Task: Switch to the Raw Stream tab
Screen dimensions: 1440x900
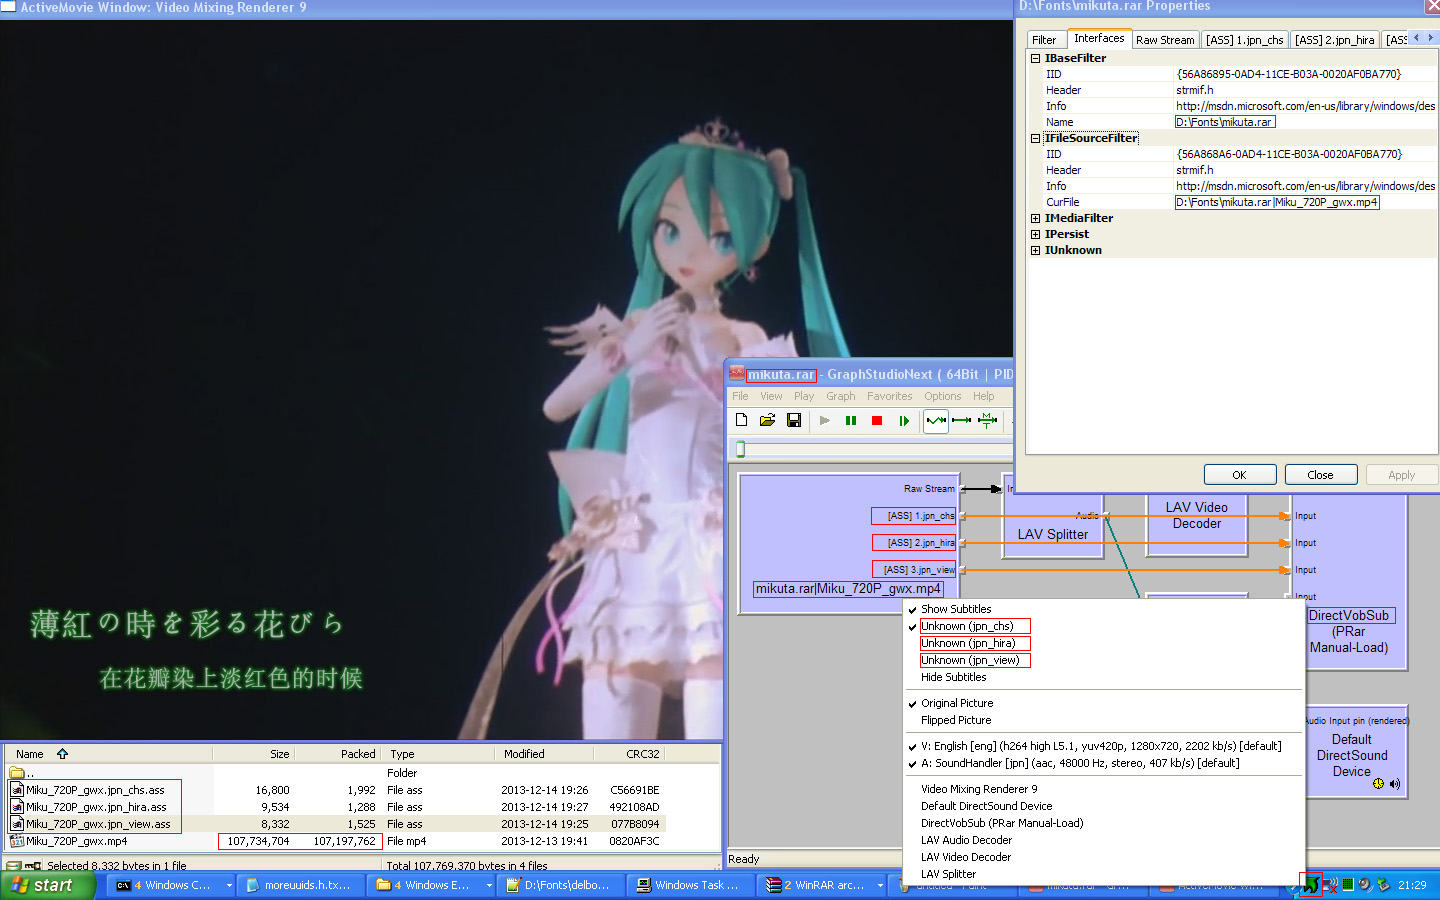Action: tap(1165, 40)
